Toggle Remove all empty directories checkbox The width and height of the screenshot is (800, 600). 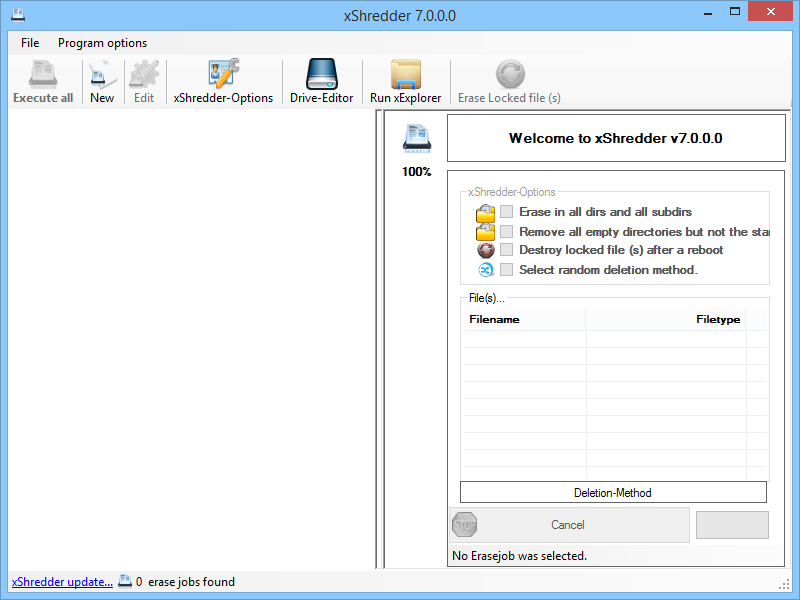point(506,232)
